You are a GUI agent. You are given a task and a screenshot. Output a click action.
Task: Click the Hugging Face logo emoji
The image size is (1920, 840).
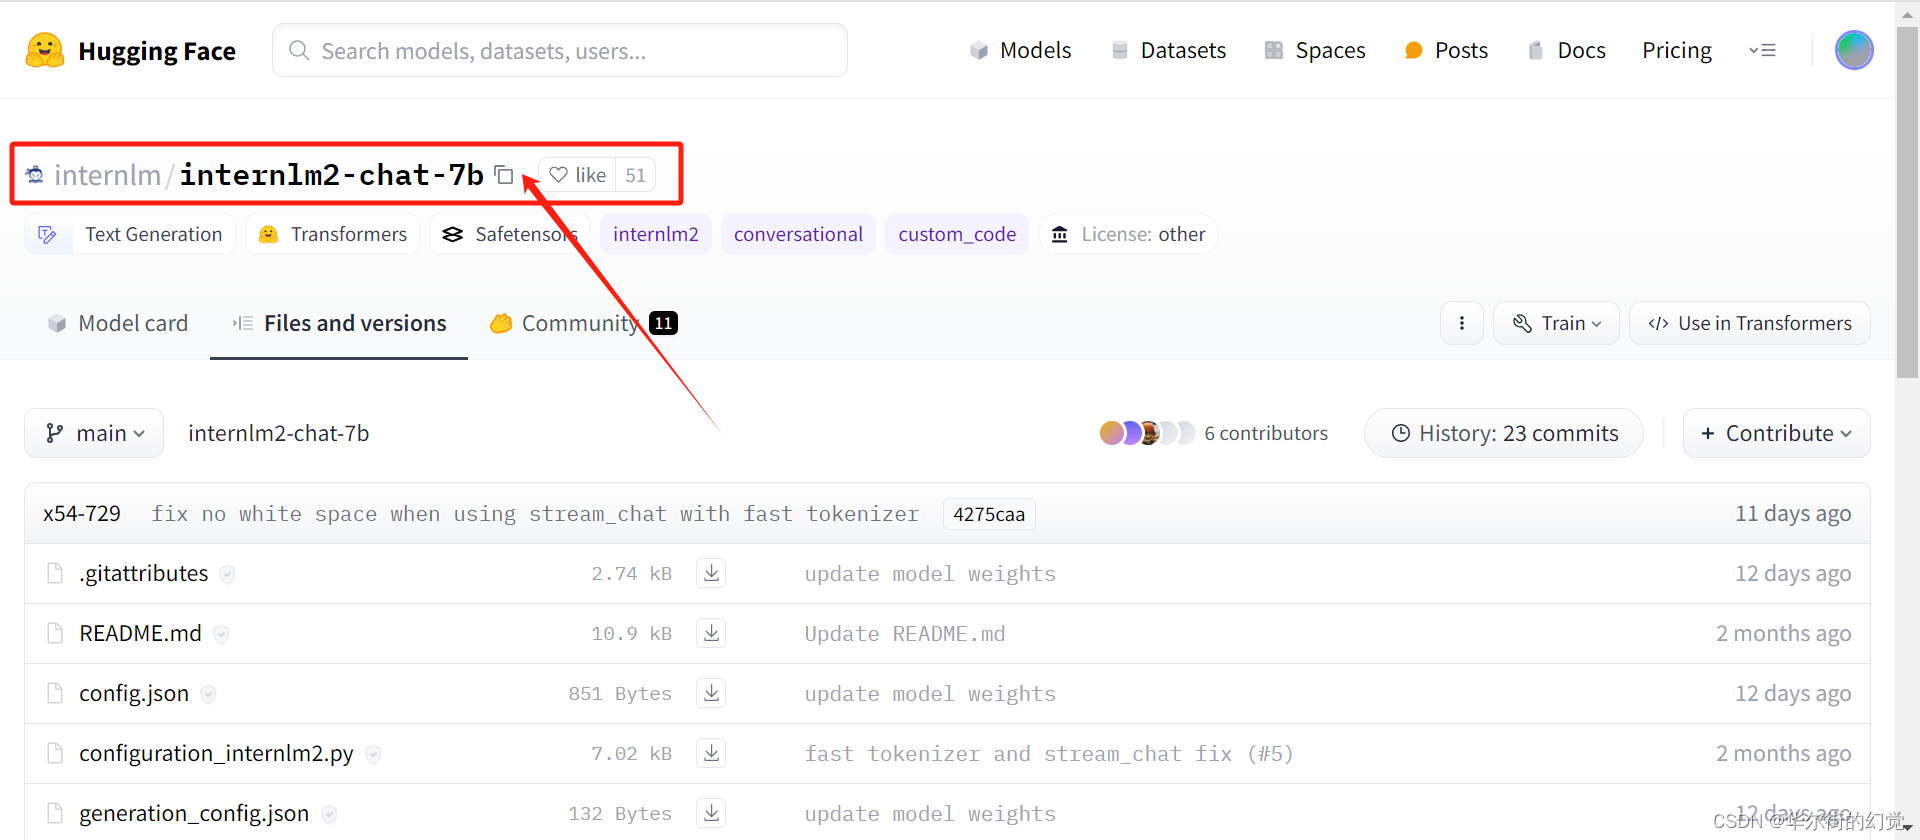(x=45, y=50)
